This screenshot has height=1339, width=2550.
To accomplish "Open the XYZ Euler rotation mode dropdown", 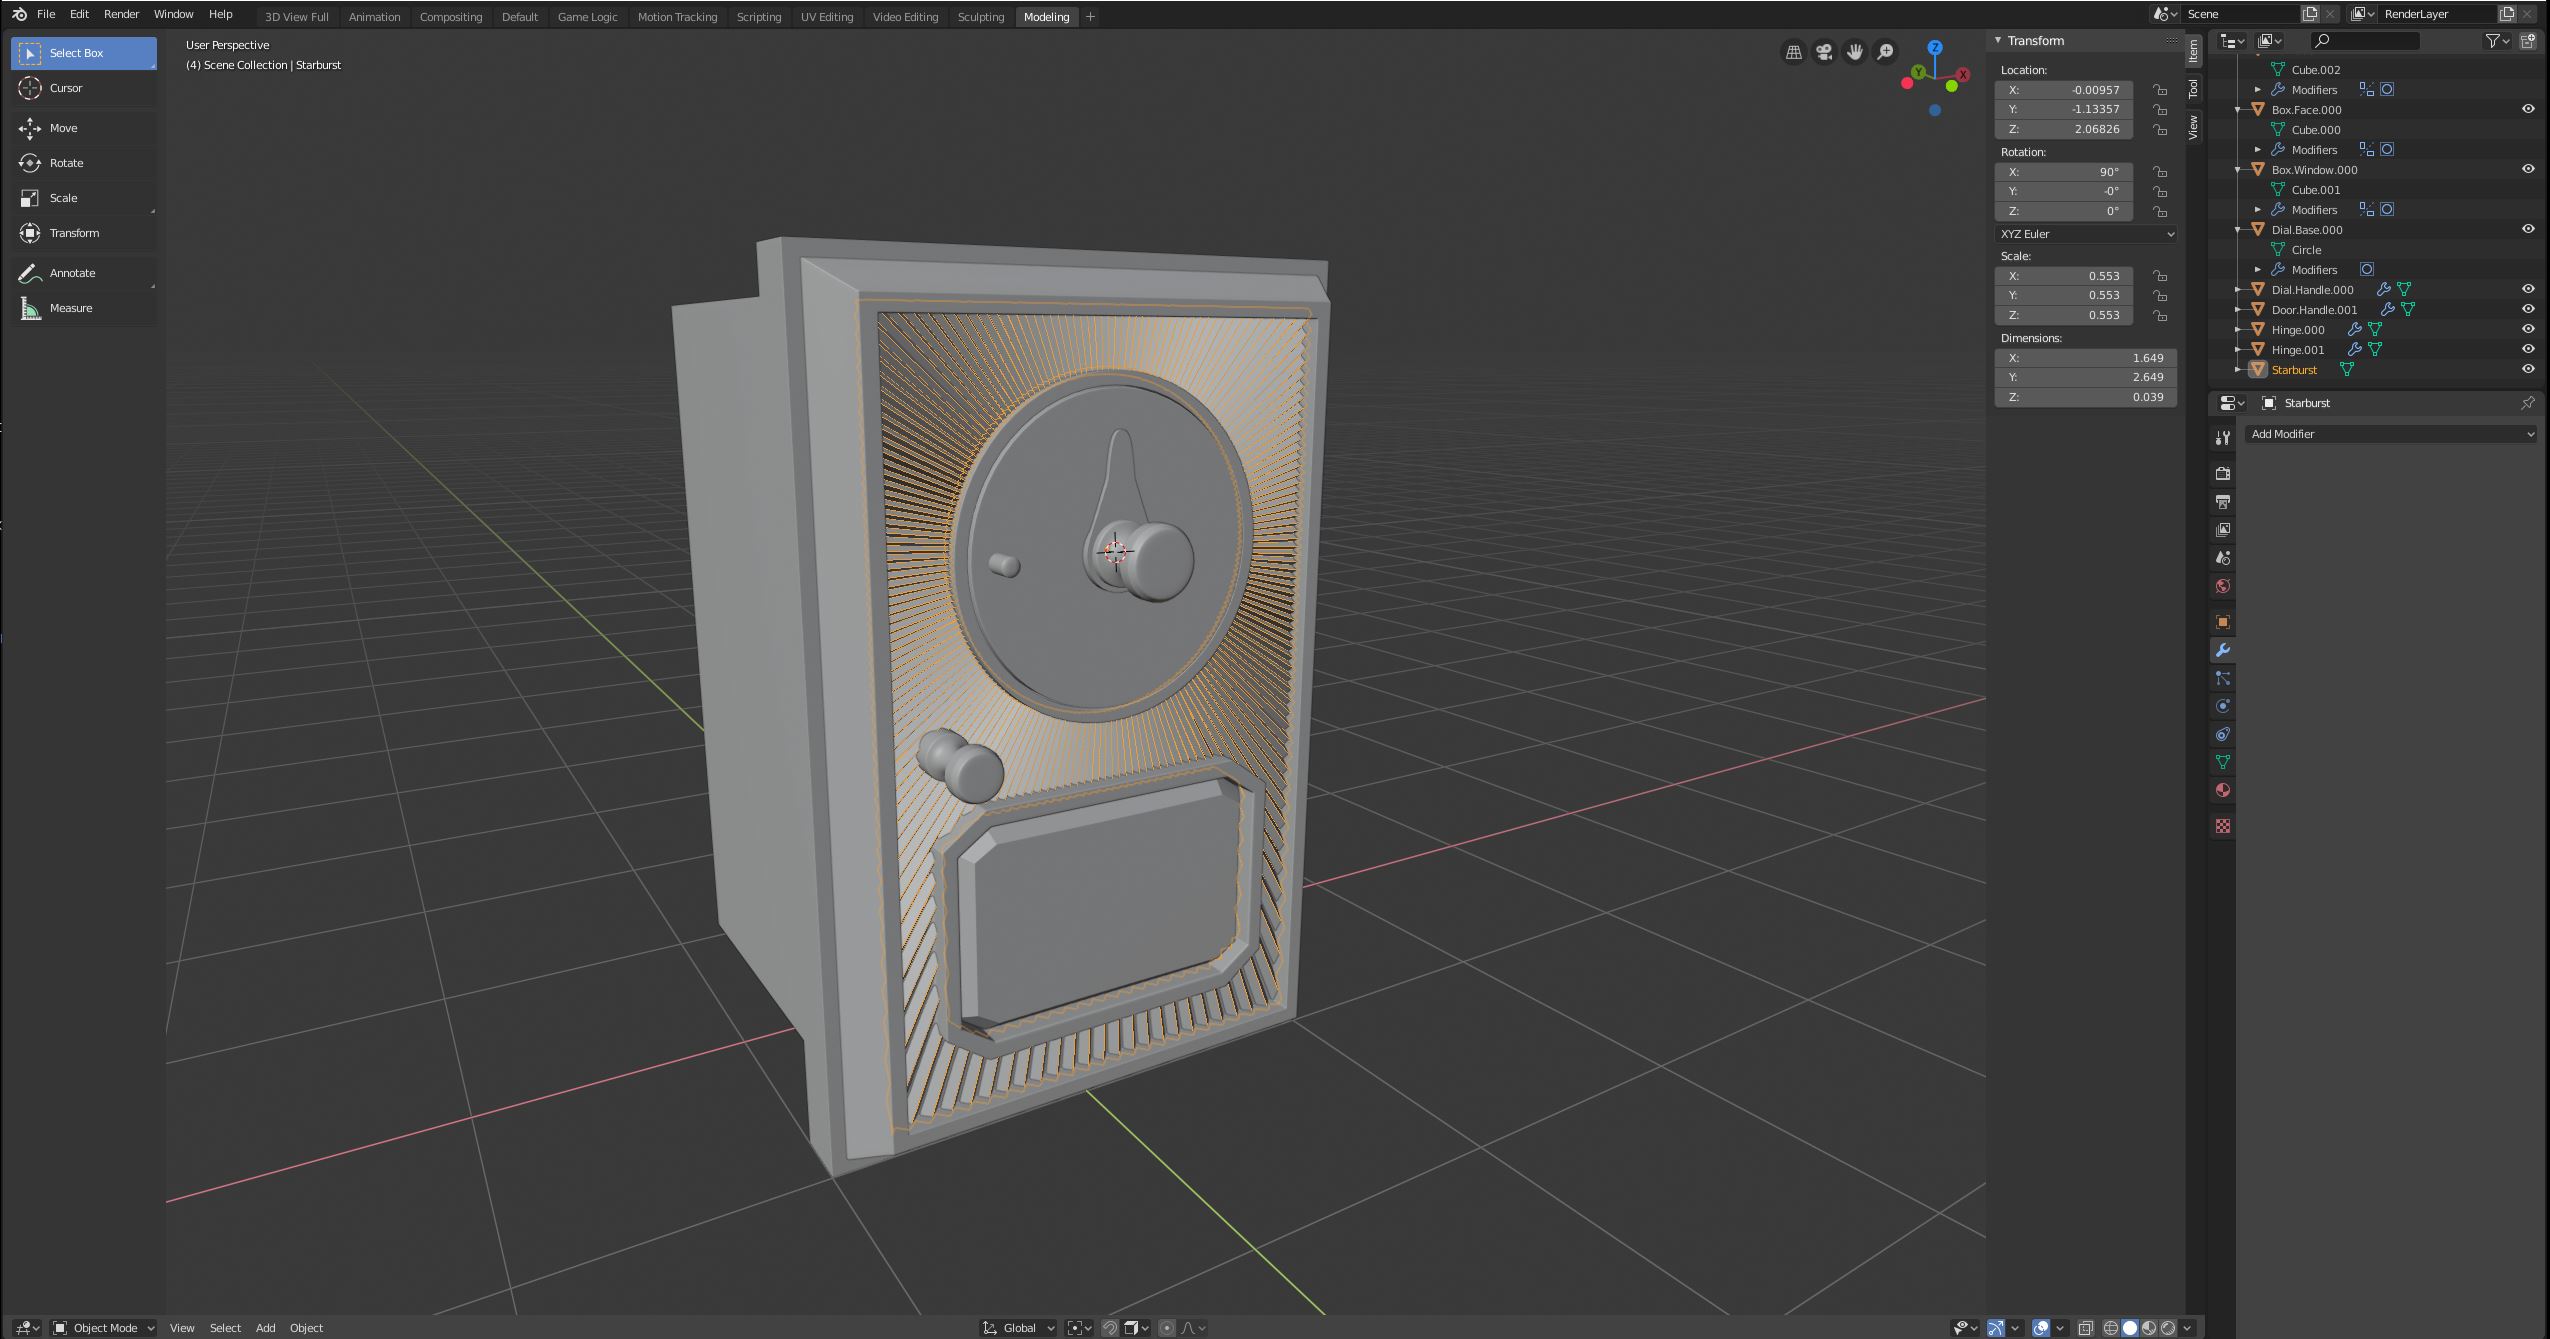I will [x=2085, y=234].
